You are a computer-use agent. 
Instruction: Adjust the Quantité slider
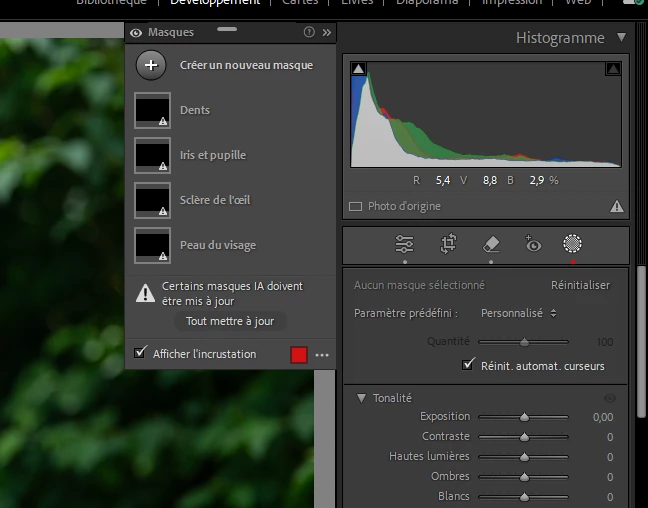[524, 342]
